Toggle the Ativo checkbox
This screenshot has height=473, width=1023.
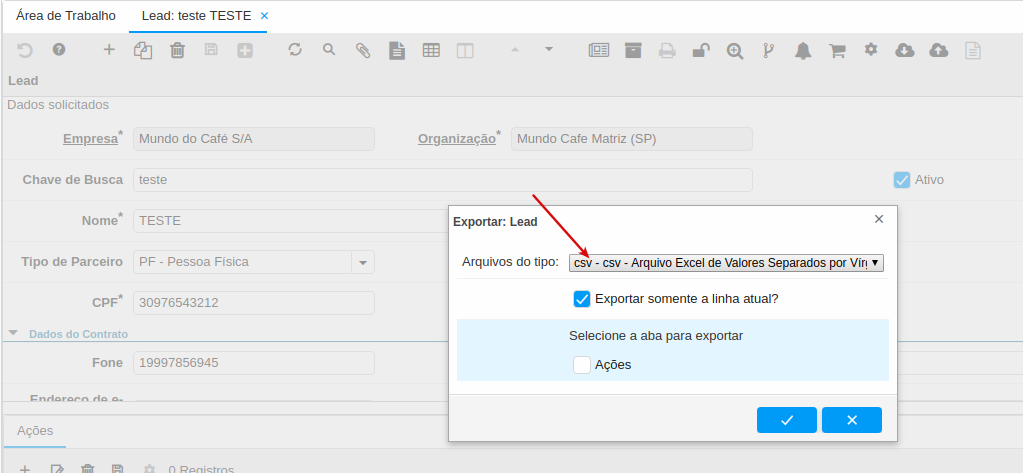click(902, 180)
